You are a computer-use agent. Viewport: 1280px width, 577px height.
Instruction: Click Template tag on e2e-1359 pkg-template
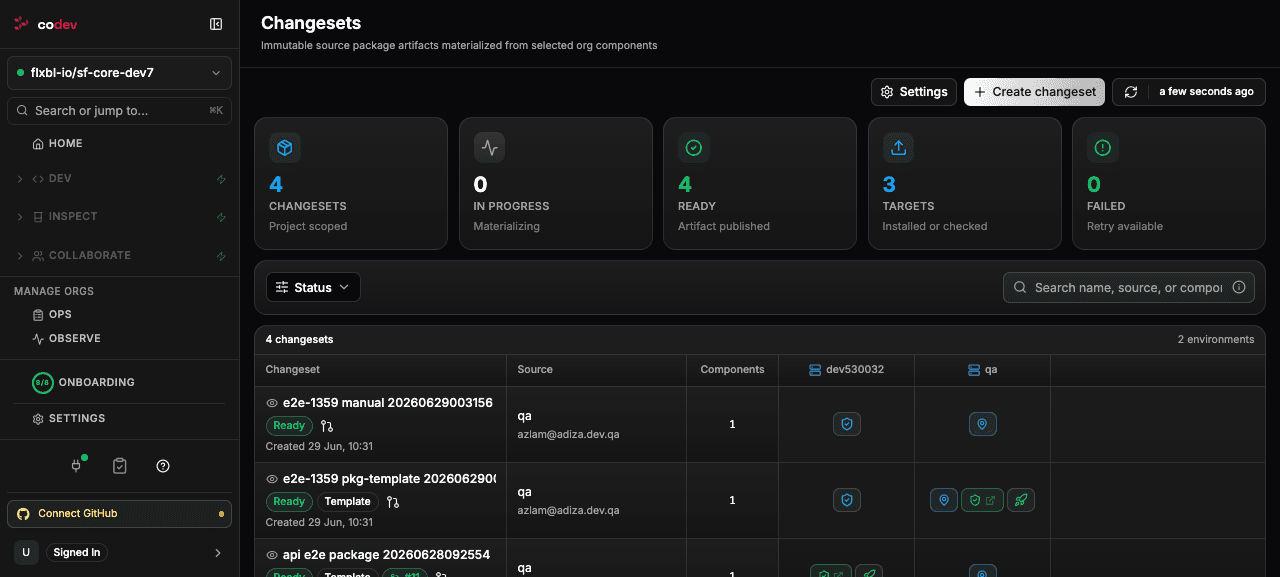tap(348, 502)
